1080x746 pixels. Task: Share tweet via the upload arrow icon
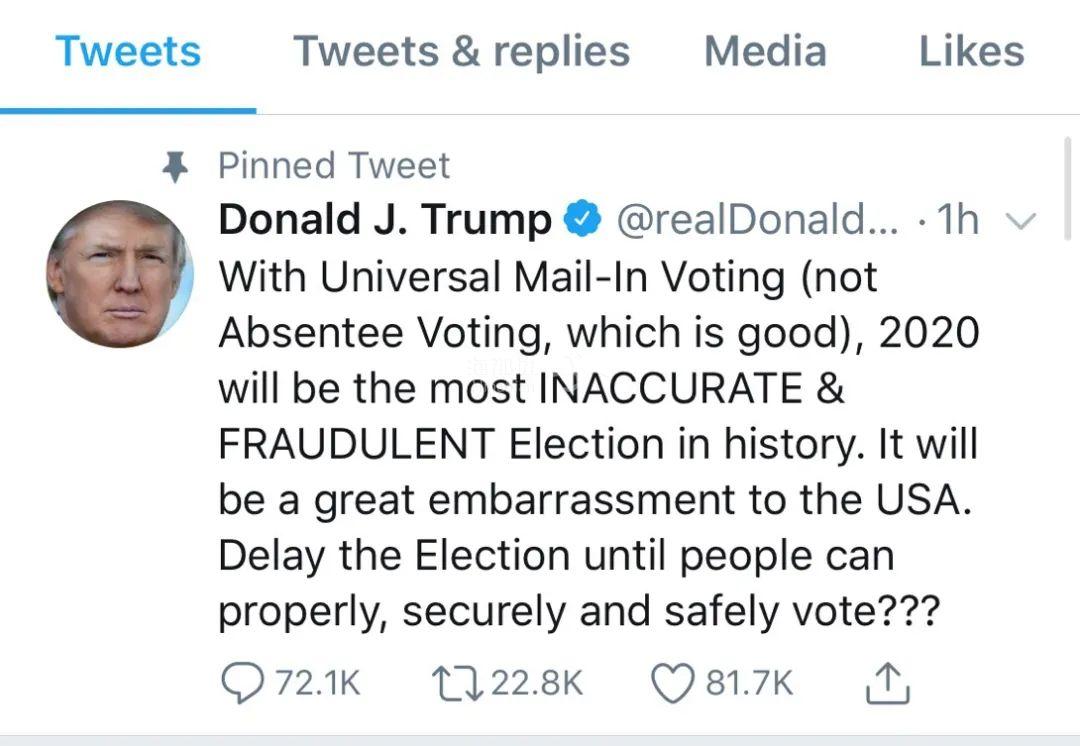(x=887, y=683)
